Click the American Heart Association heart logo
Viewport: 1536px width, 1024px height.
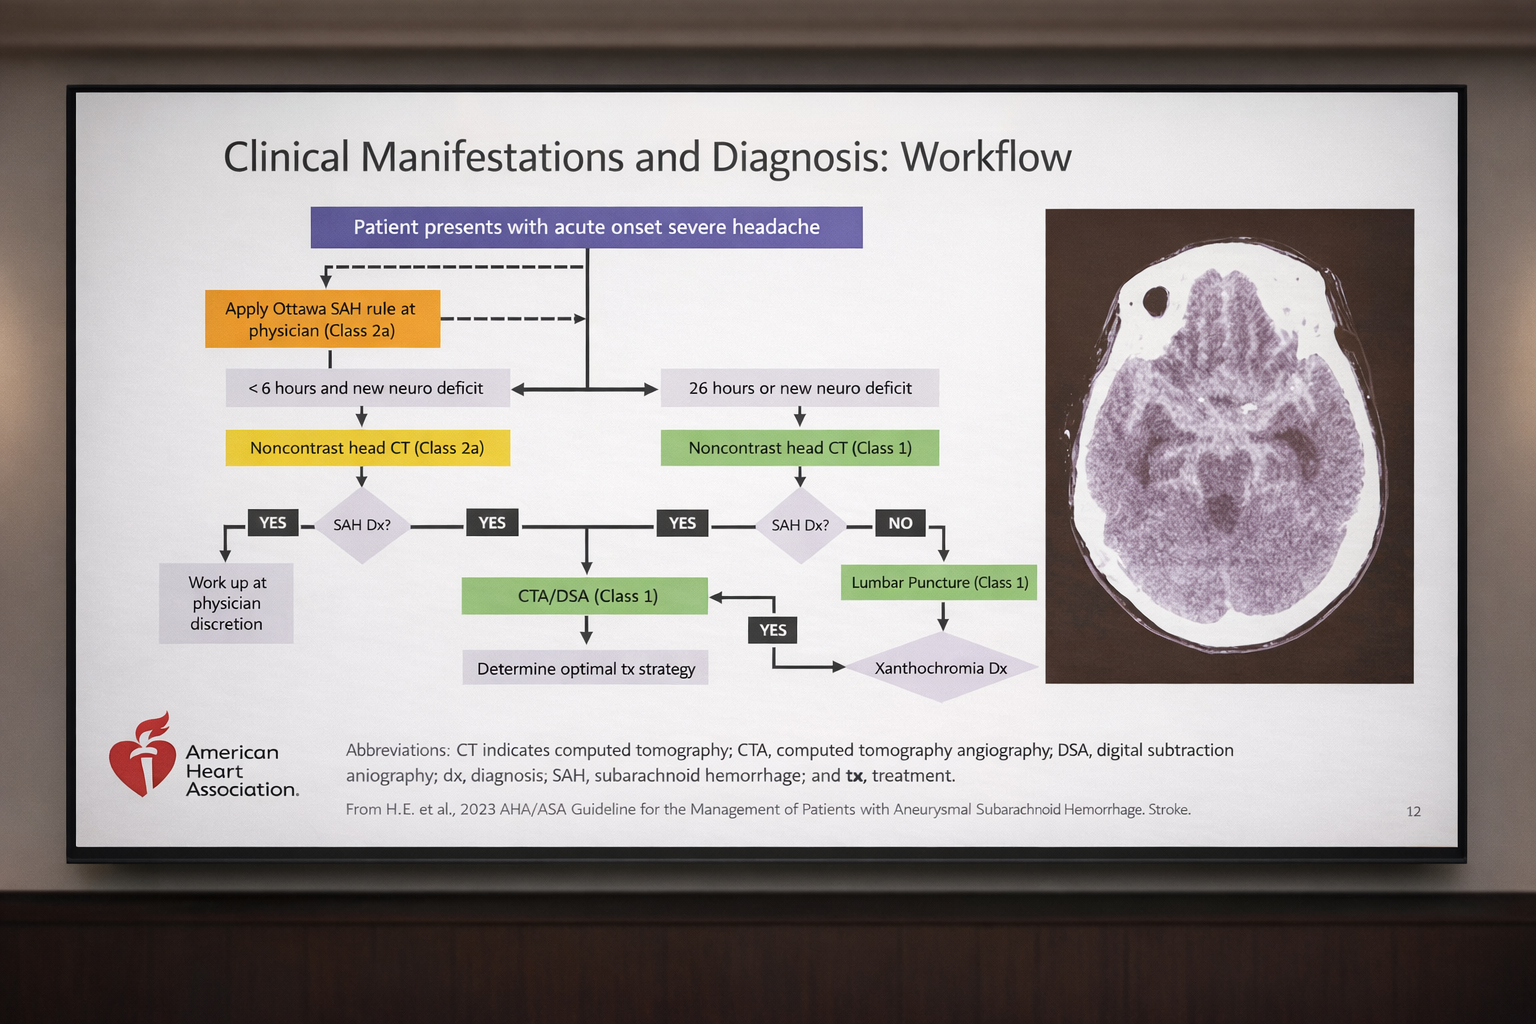143,756
